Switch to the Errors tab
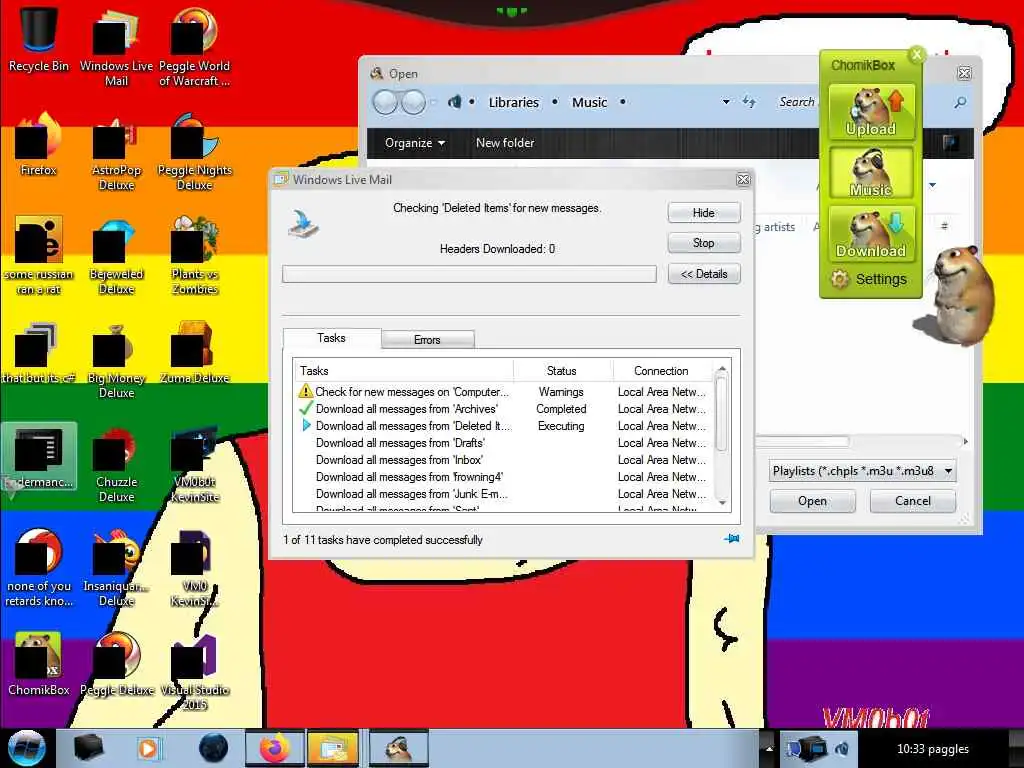 point(427,340)
